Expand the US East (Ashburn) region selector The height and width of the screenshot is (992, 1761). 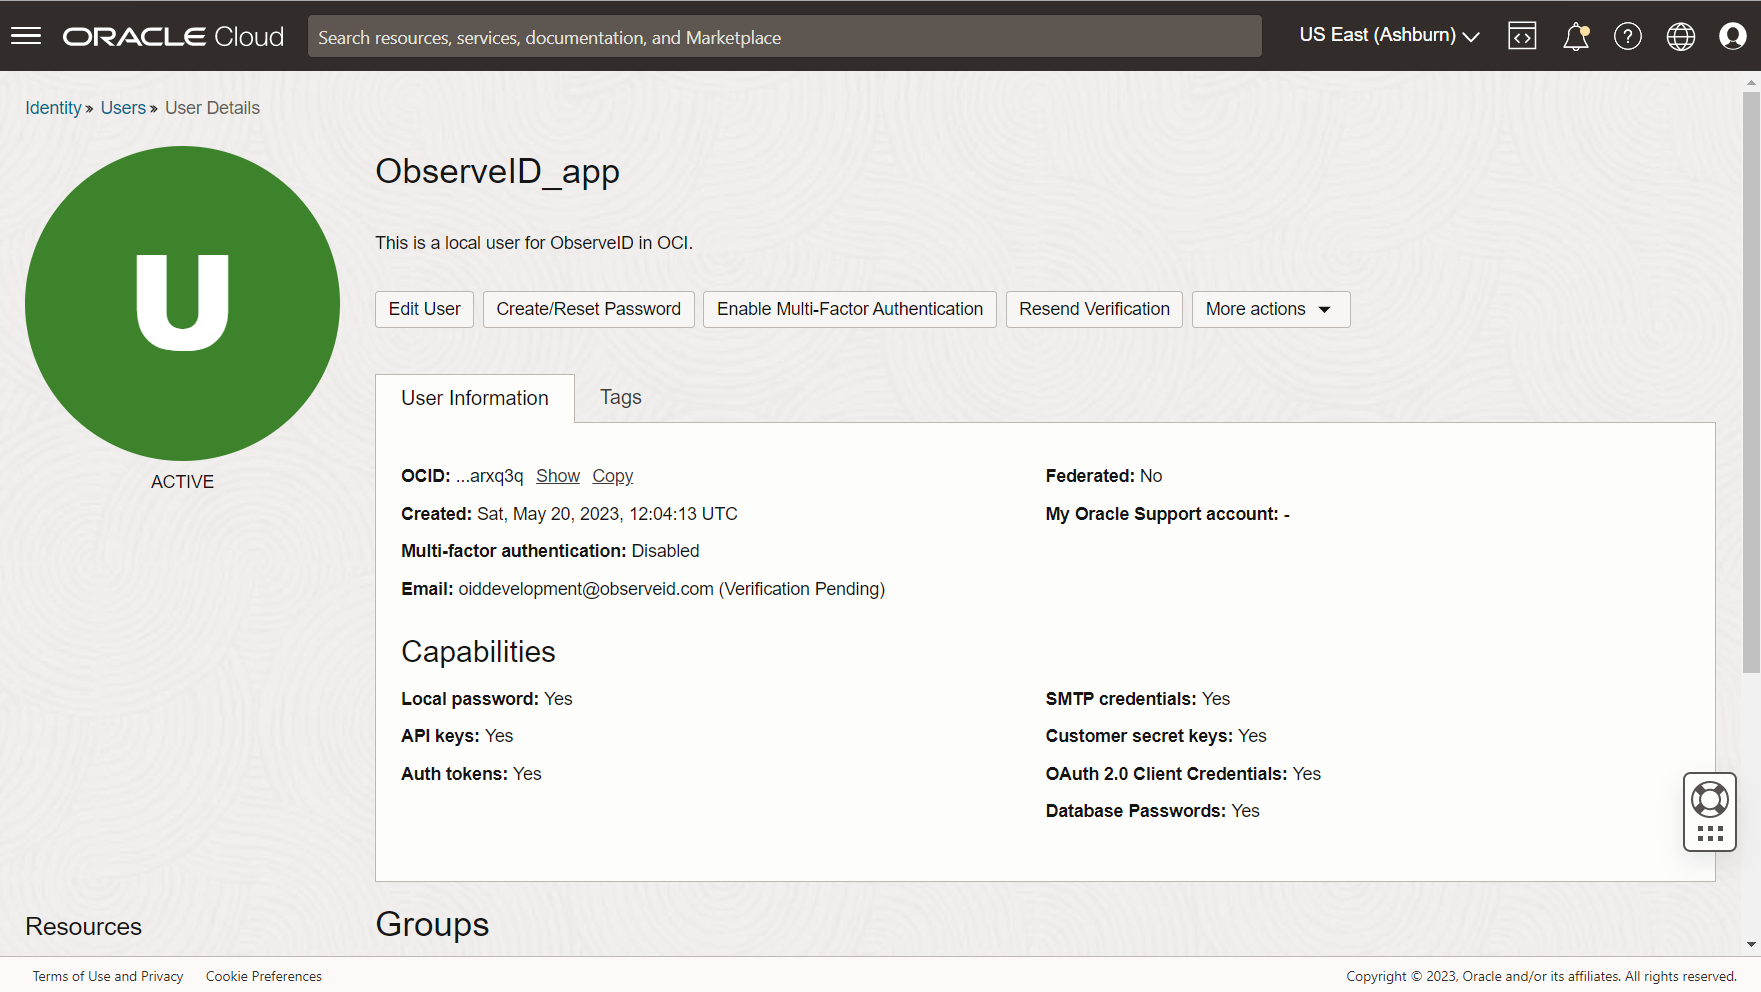point(1388,35)
